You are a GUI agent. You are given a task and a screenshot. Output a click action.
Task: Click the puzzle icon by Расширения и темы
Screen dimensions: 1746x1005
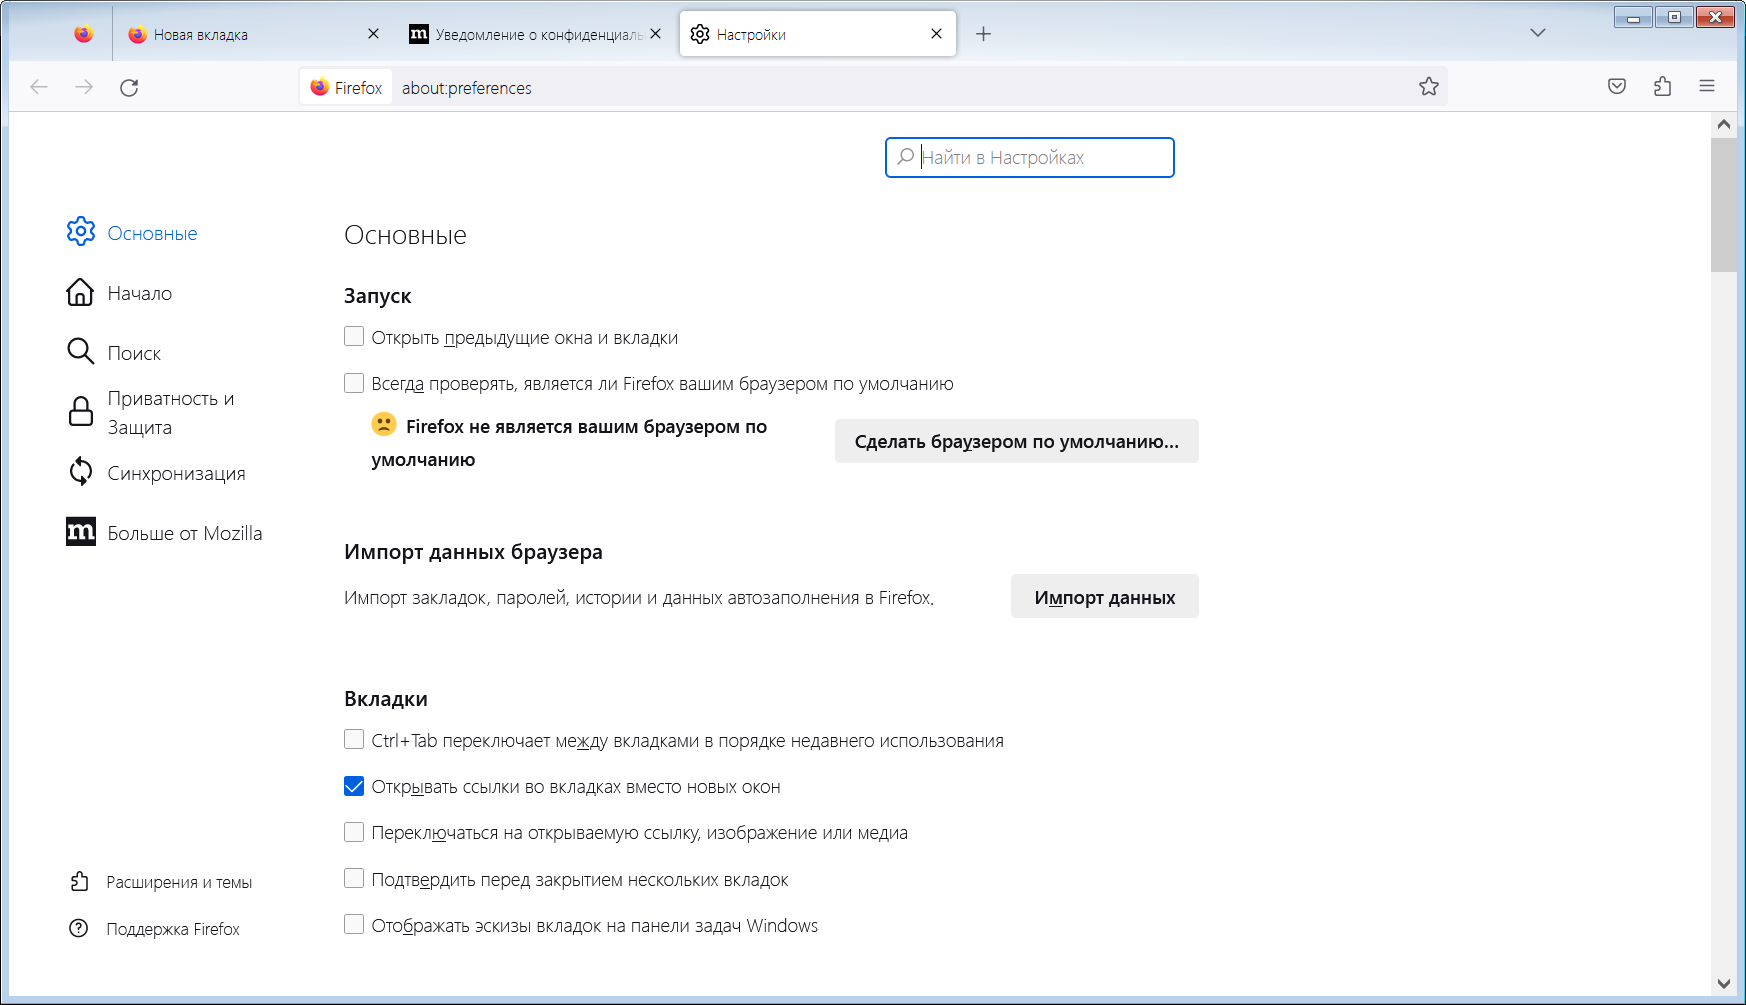80,881
